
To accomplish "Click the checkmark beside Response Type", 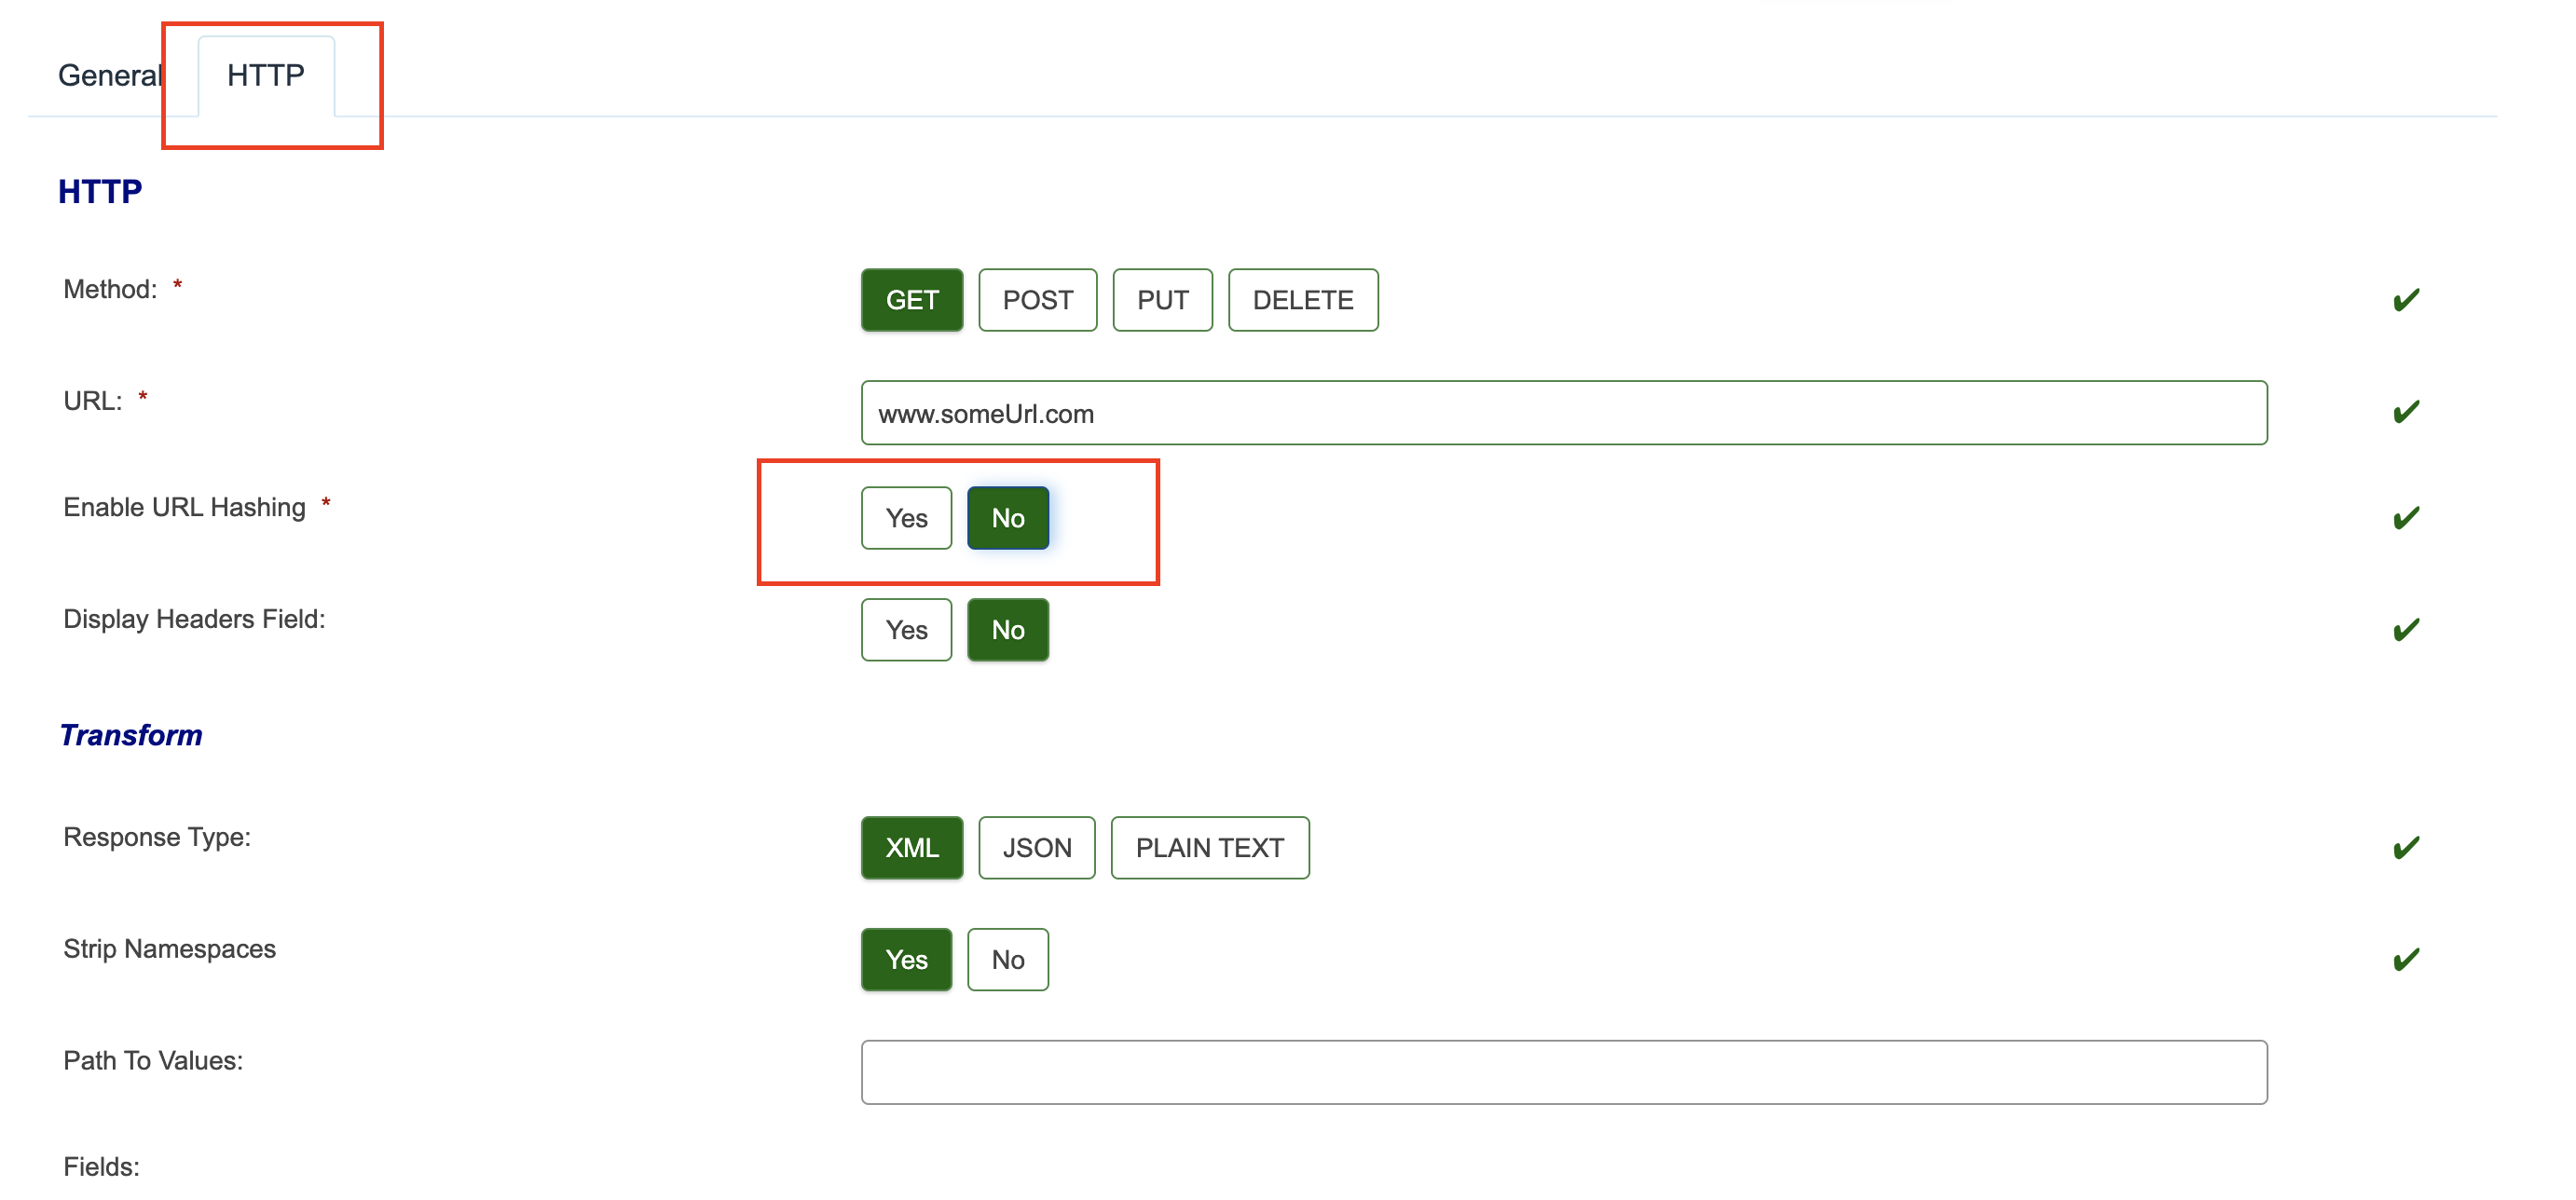I will [x=2405, y=848].
